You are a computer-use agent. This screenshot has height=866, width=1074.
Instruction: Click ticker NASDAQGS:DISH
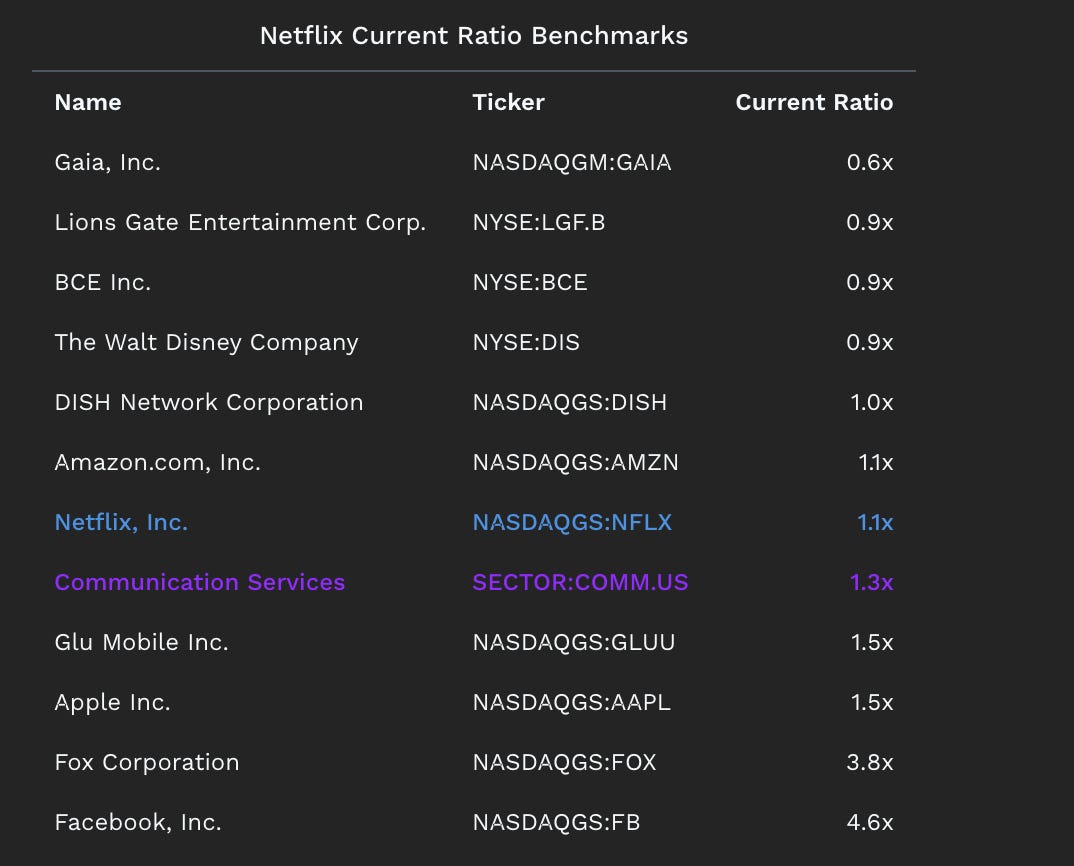pos(570,402)
